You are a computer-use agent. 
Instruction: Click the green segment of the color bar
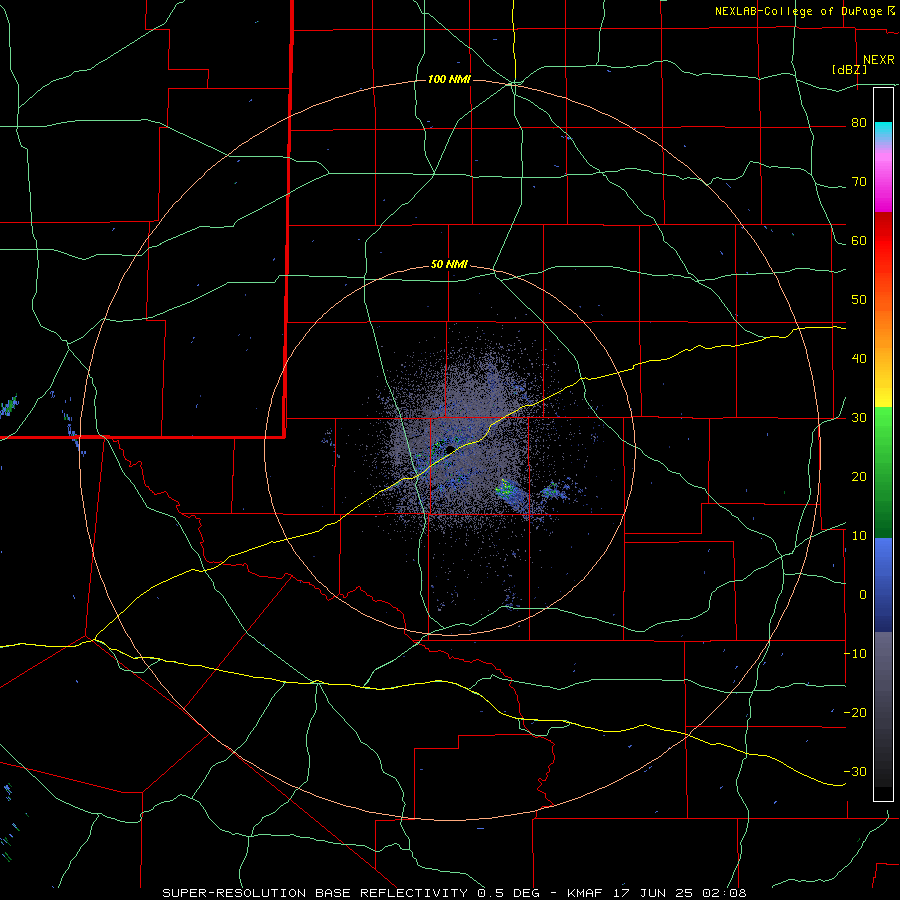pos(883,472)
